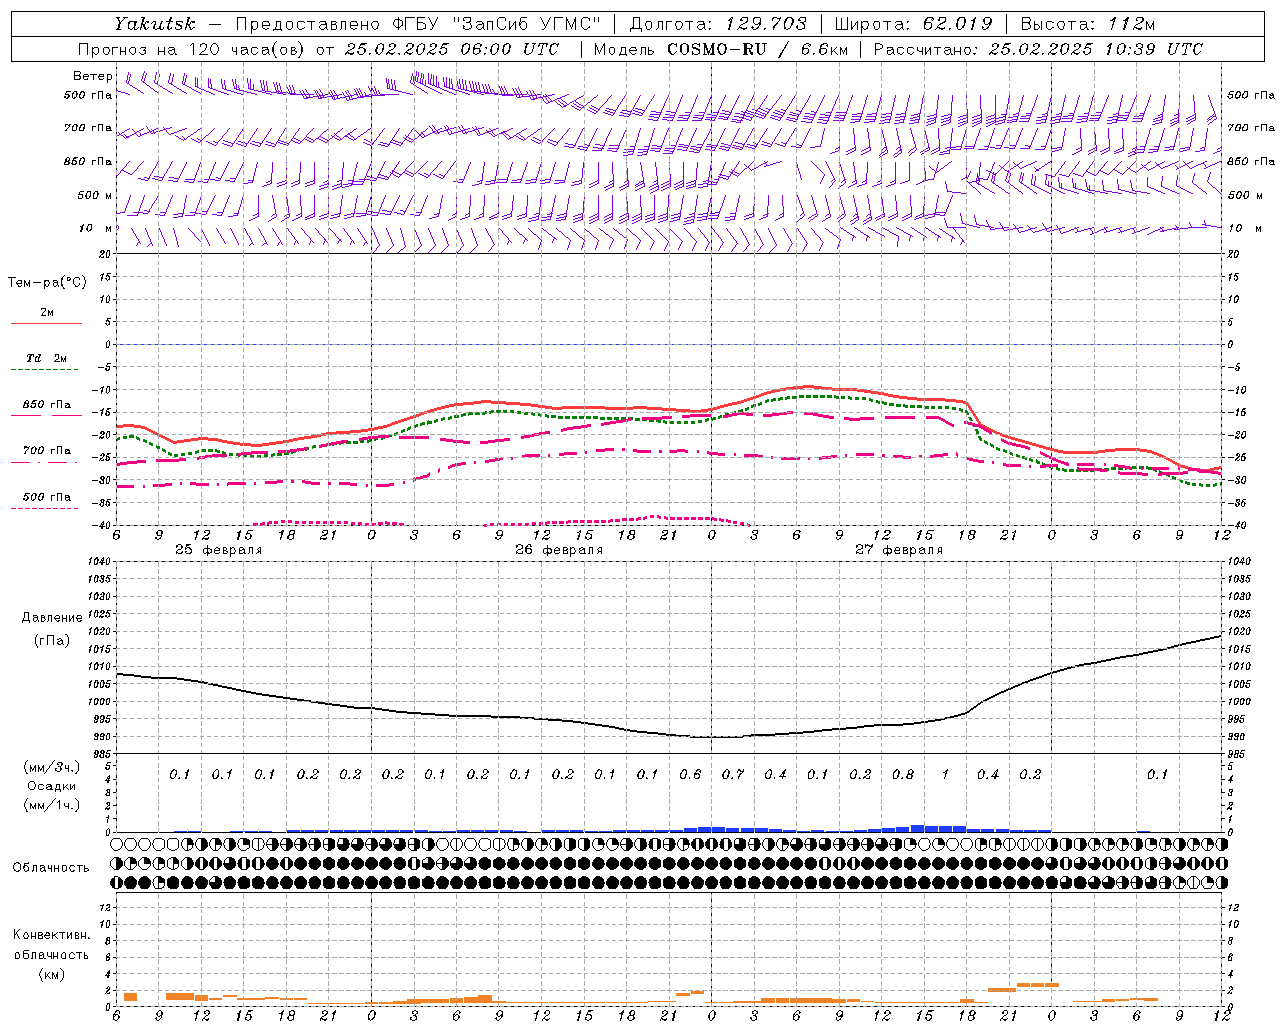This screenshot has width=1280, height=1024.
Task: Click the '27 февраля' date label
Action: pyautogui.click(x=899, y=550)
